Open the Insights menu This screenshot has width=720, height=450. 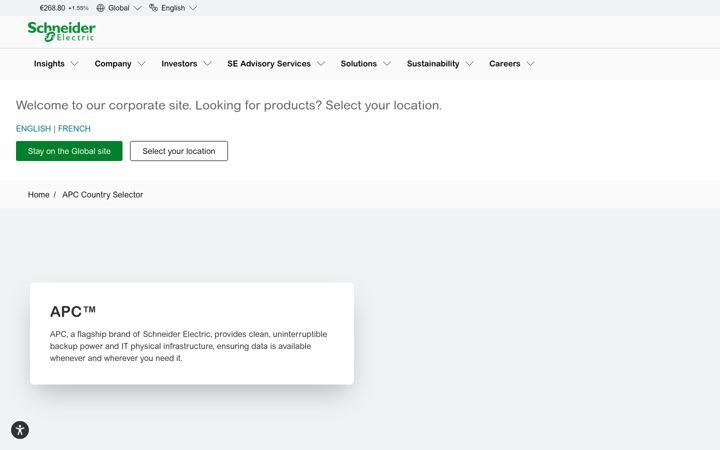[x=49, y=64]
